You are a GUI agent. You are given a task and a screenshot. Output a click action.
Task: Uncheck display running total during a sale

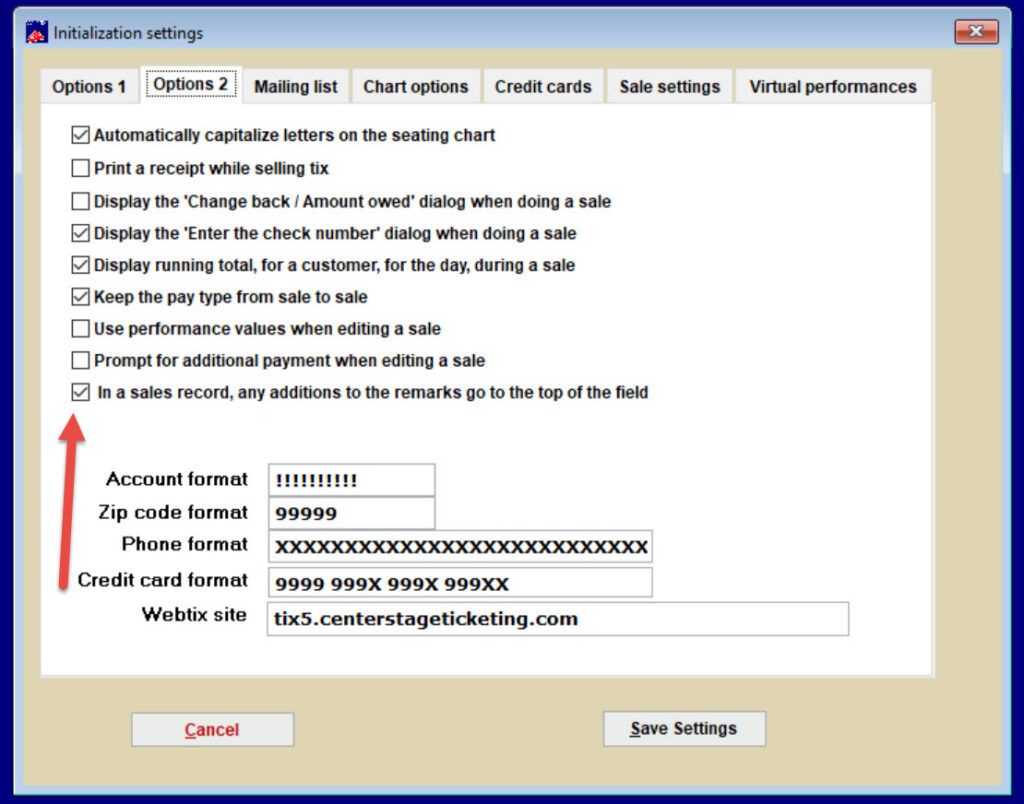point(80,265)
